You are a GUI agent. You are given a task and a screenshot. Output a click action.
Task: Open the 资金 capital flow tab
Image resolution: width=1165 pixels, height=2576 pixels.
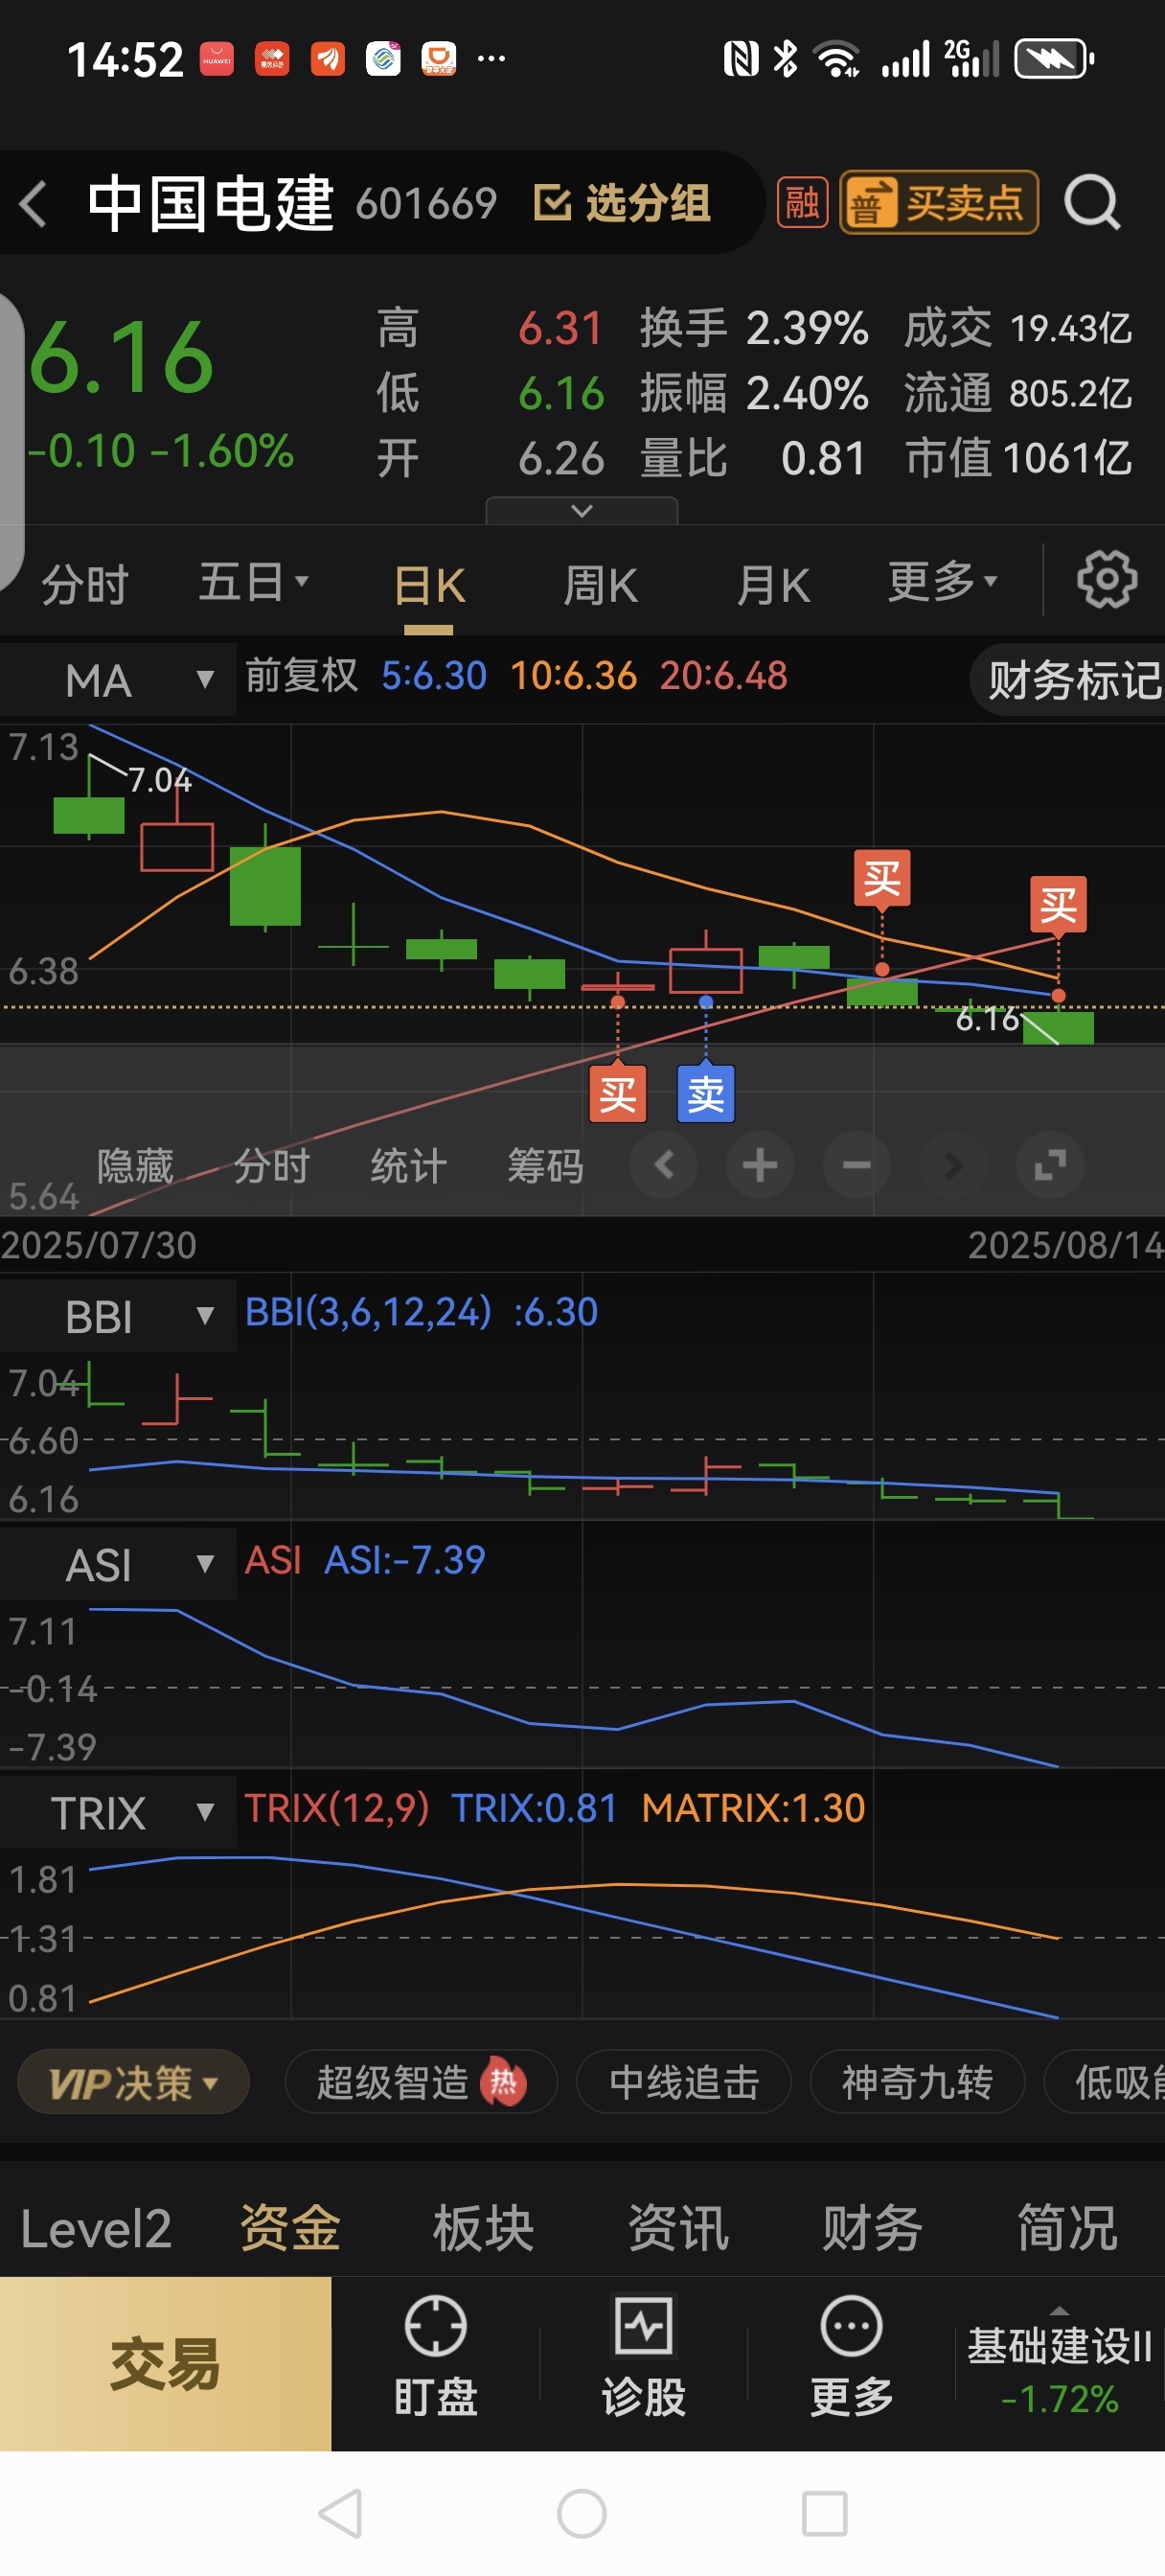click(x=290, y=2229)
